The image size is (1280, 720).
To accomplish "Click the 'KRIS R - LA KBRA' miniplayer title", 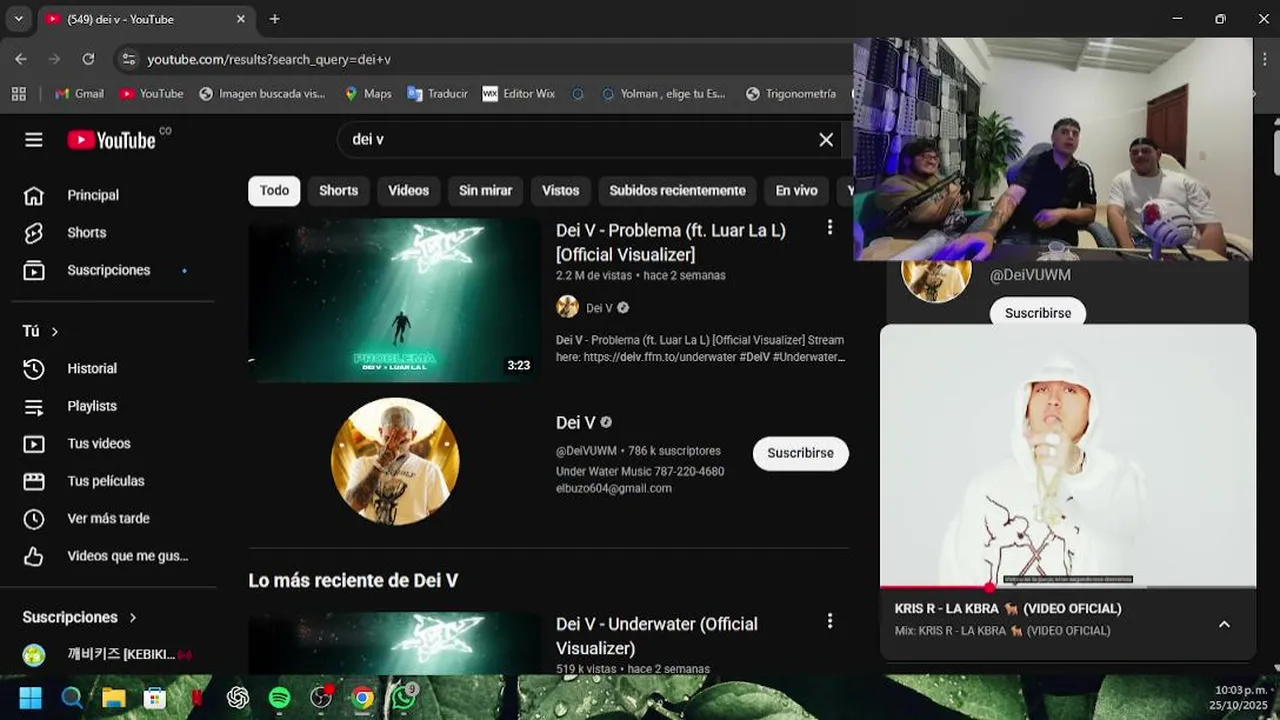I will pyautogui.click(x=1008, y=608).
